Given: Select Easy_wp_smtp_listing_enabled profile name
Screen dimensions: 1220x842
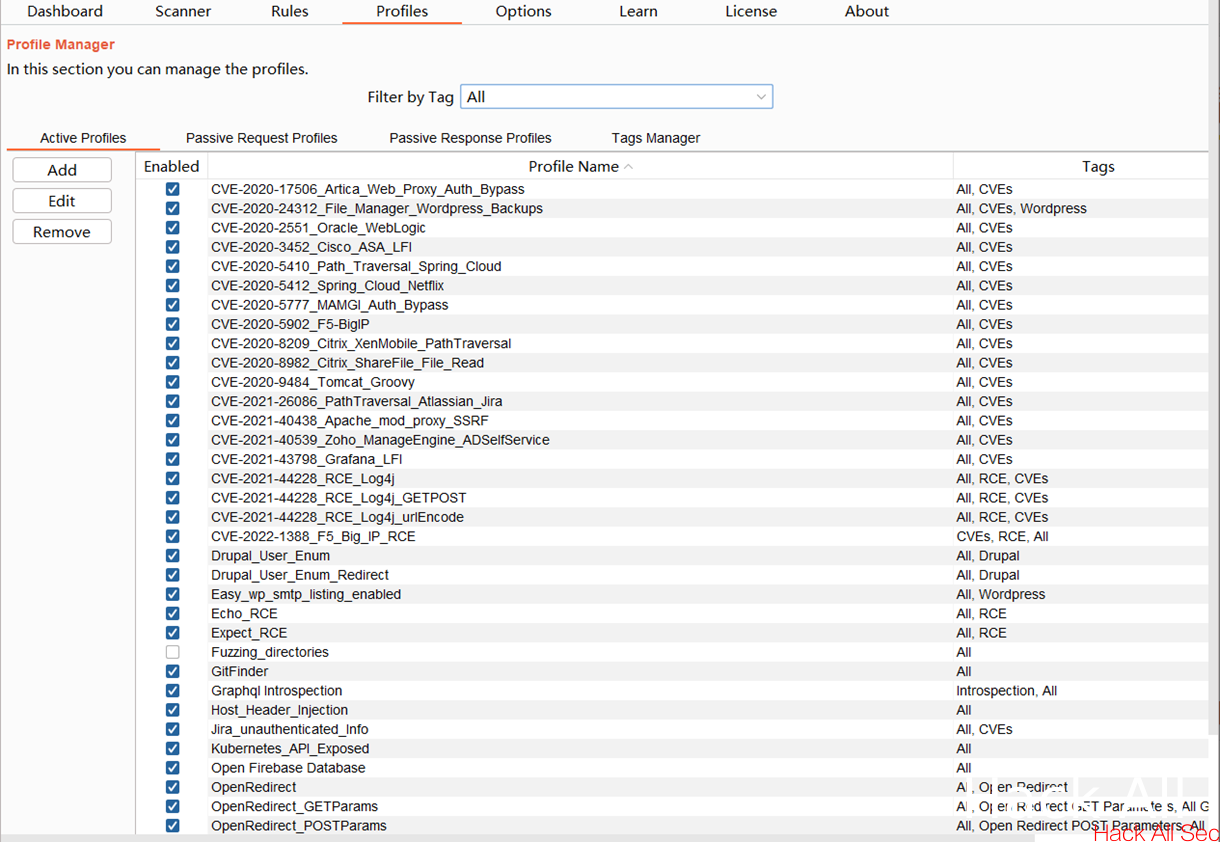Looking at the screenshot, I should [306, 594].
